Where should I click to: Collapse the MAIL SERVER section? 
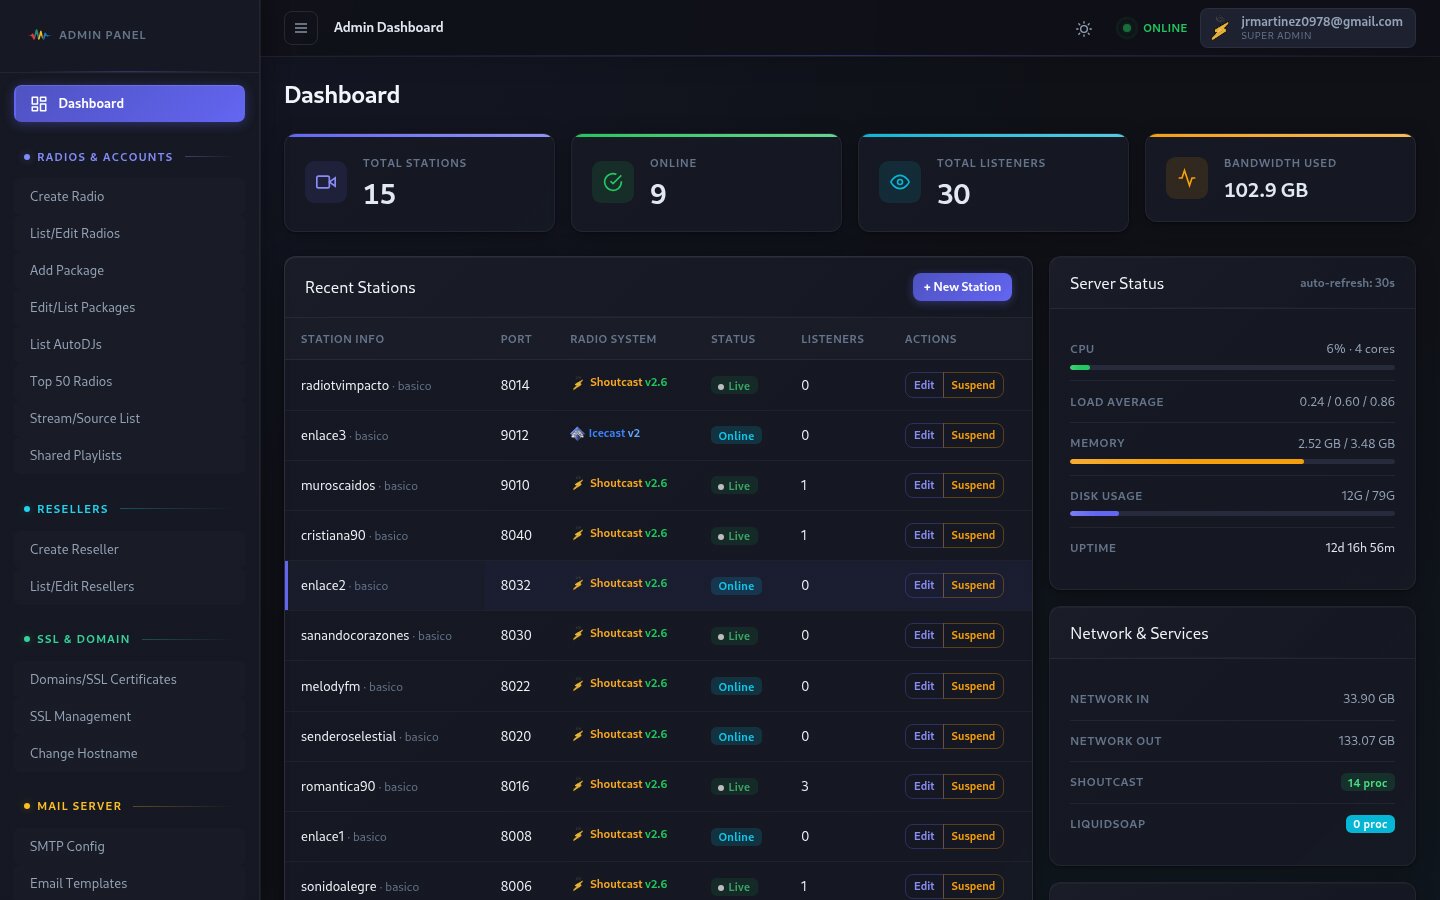coord(79,806)
